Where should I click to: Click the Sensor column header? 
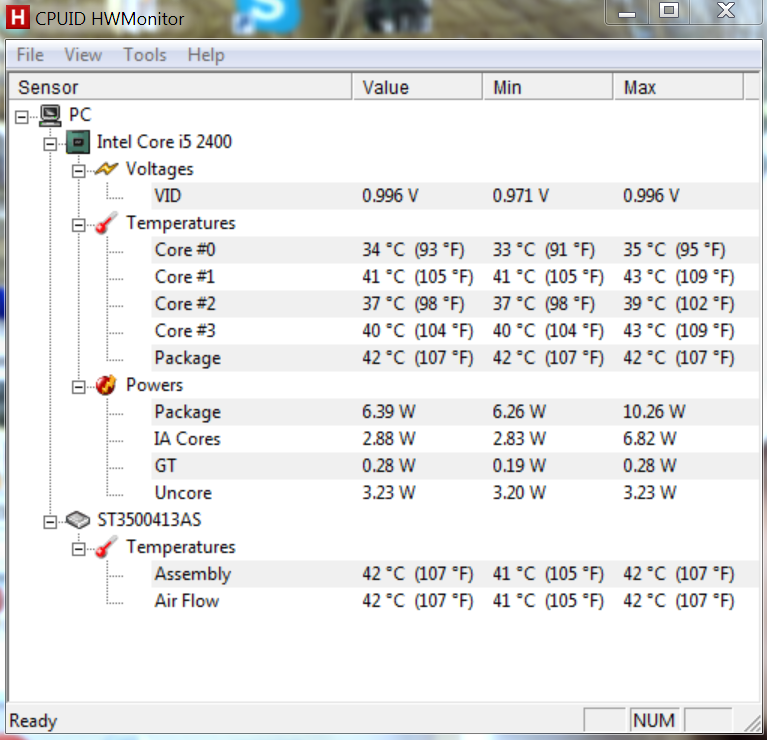(x=180, y=88)
